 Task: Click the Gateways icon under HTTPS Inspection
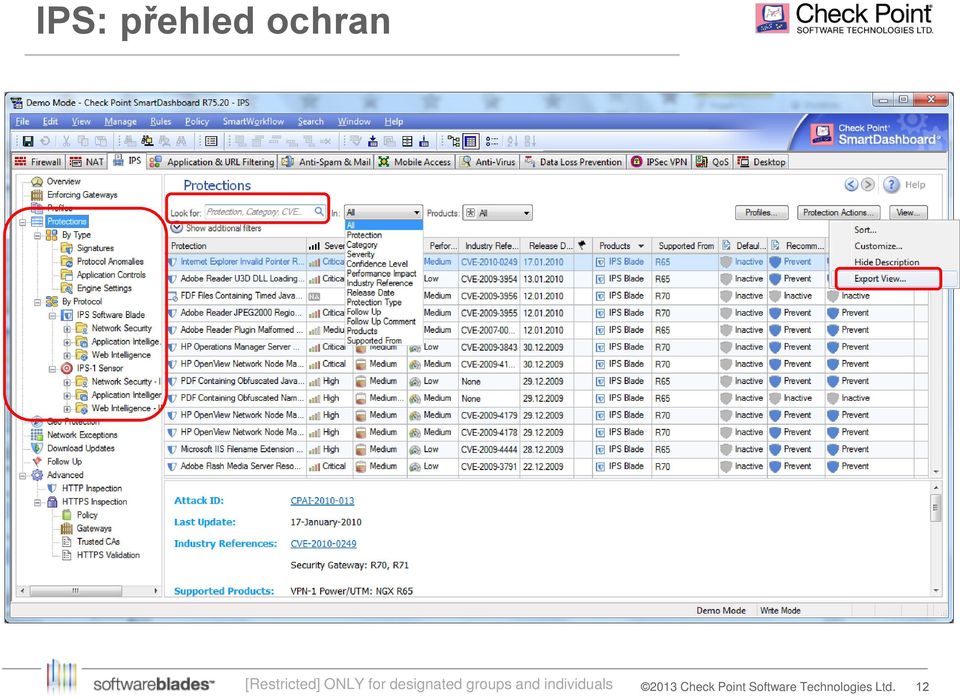pyautogui.click(x=67, y=528)
